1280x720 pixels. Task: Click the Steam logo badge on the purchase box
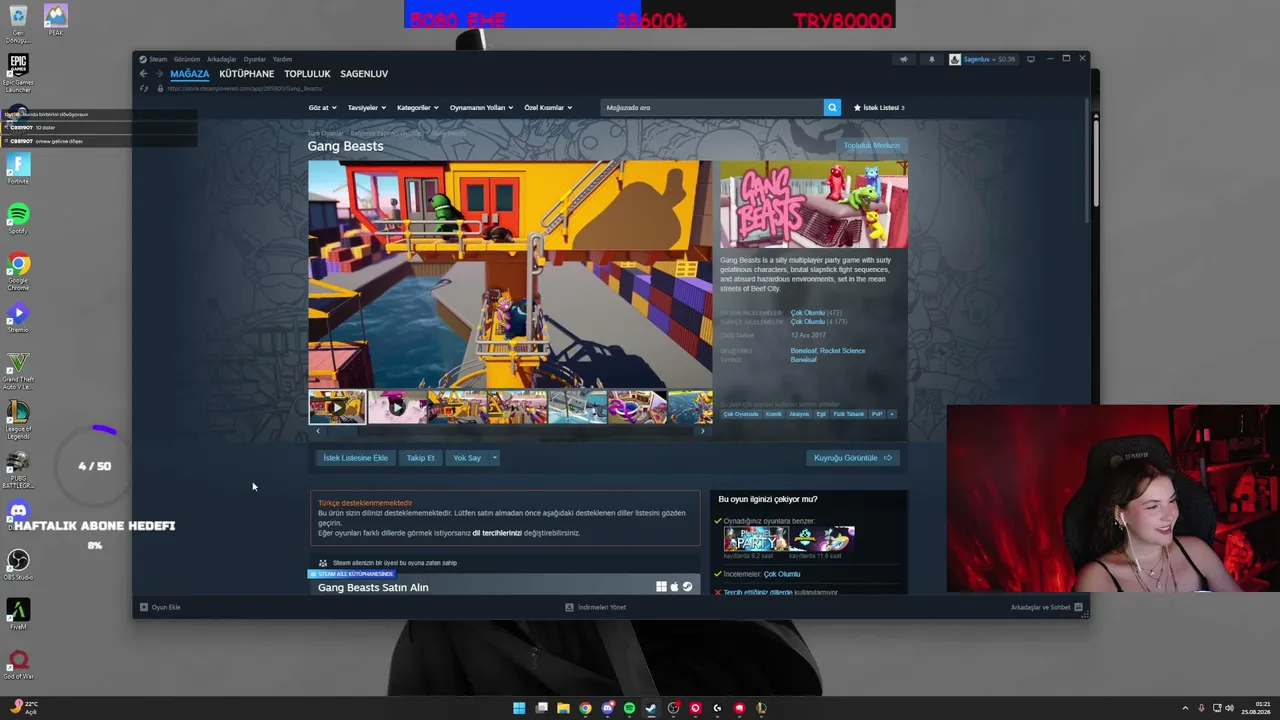[687, 587]
